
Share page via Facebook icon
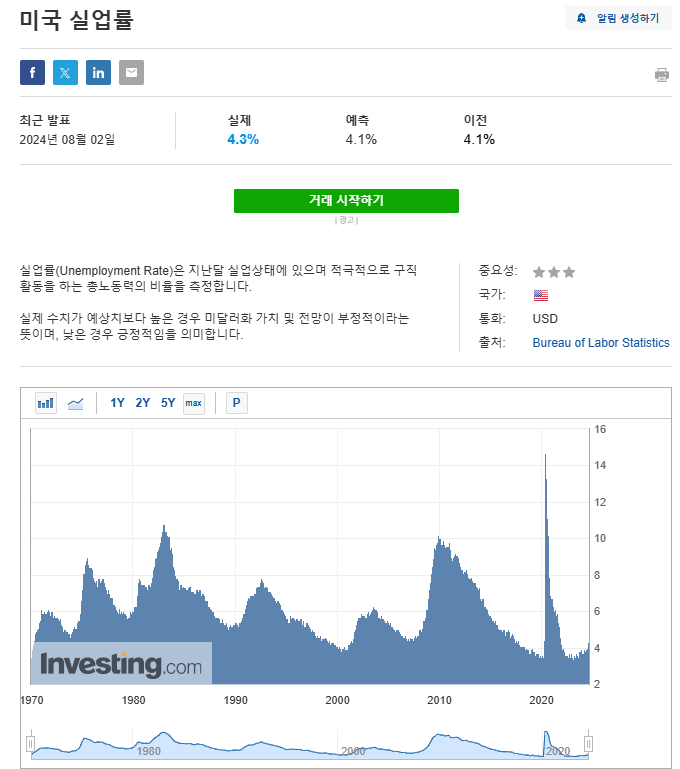(x=32, y=72)
